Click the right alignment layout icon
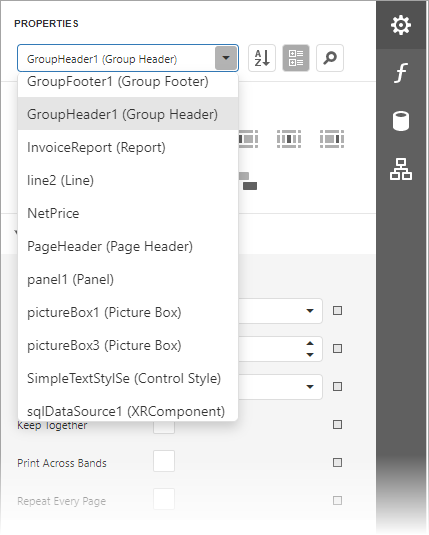The image size is (429, 535). coord(332,139)
